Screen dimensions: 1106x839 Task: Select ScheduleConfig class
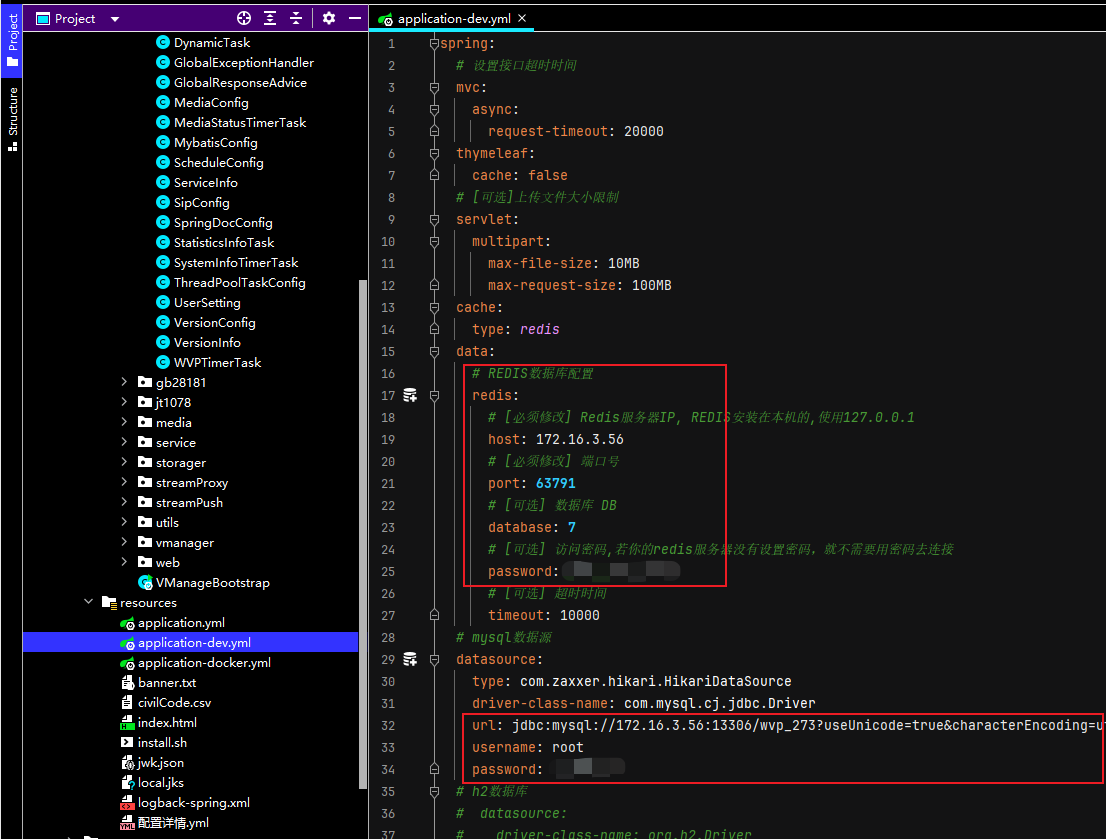(x=219, y=162)
